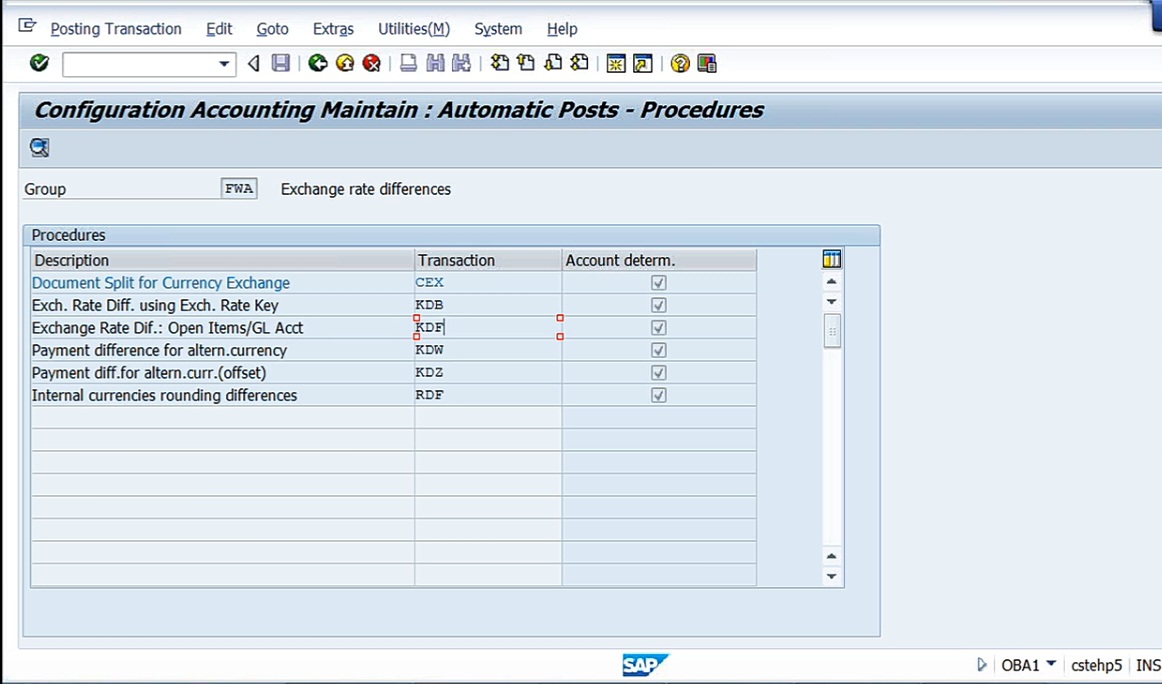The image size is (1162, 684).
Task: Click the Find Next binoculars icon
Action: [x=461, y=64]
